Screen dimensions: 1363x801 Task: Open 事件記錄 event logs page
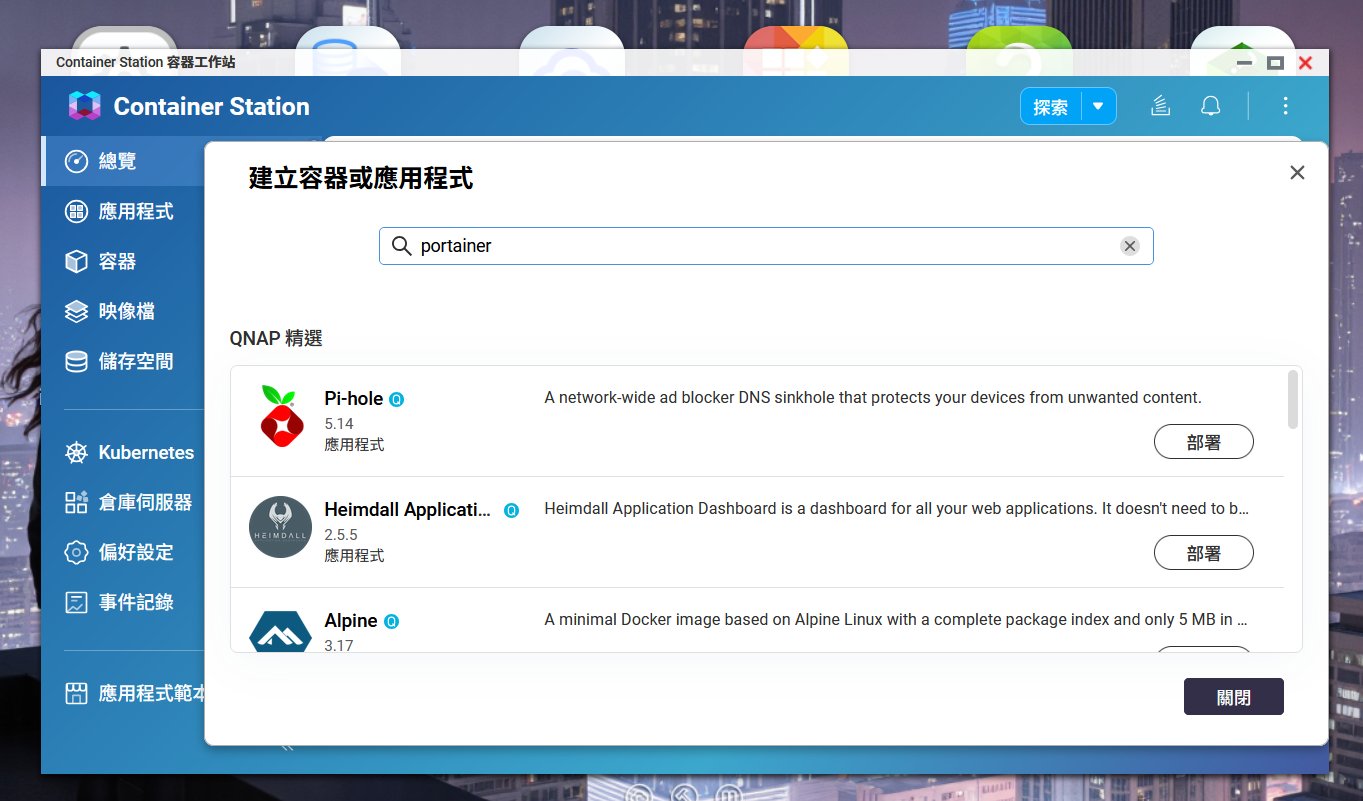click(x=123, y=602)
